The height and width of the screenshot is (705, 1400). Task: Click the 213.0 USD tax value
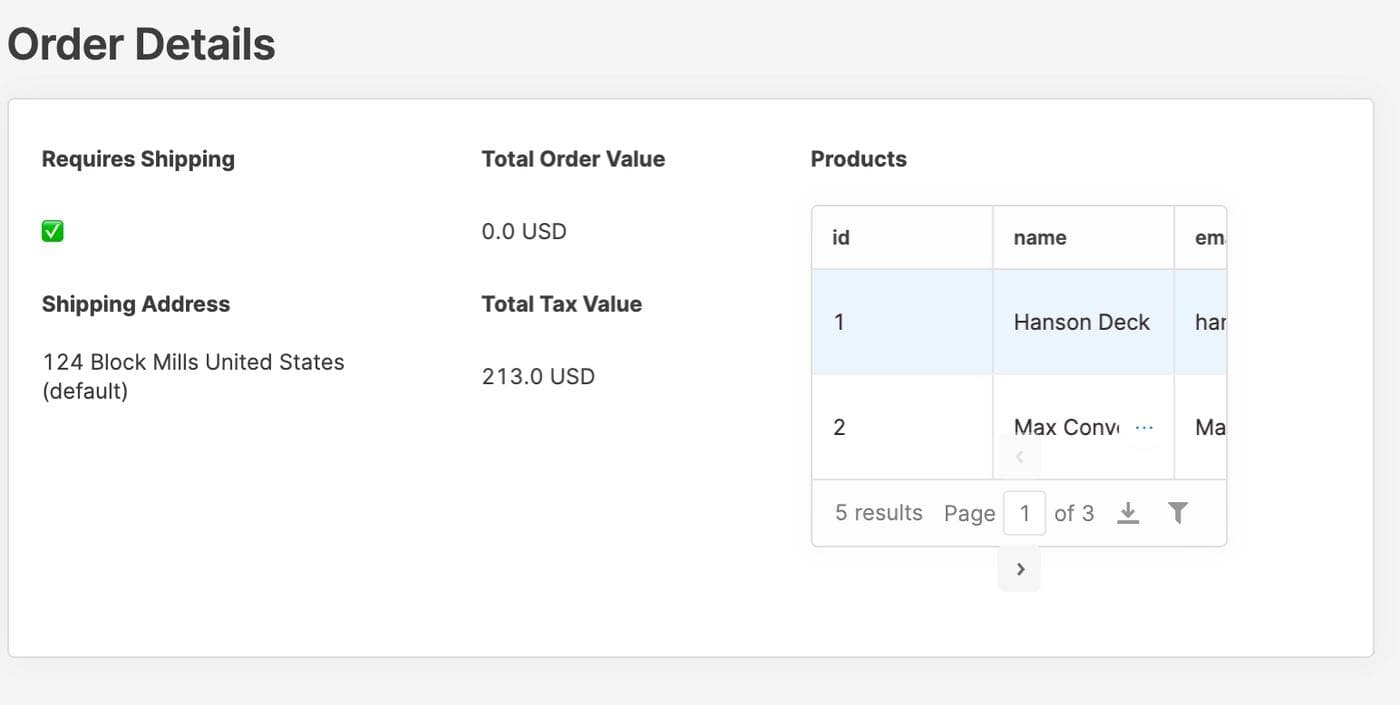[538, 377]
